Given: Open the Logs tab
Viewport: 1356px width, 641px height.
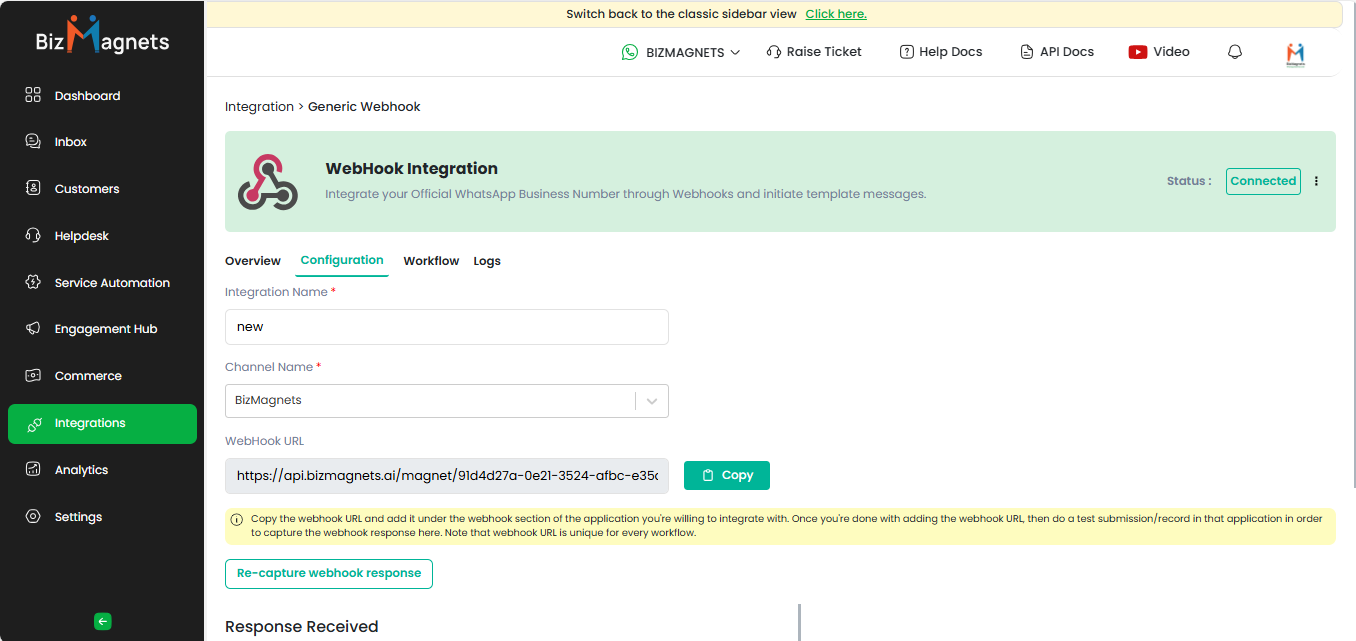Looking at the screenshot, I should [x=487, y=261].
